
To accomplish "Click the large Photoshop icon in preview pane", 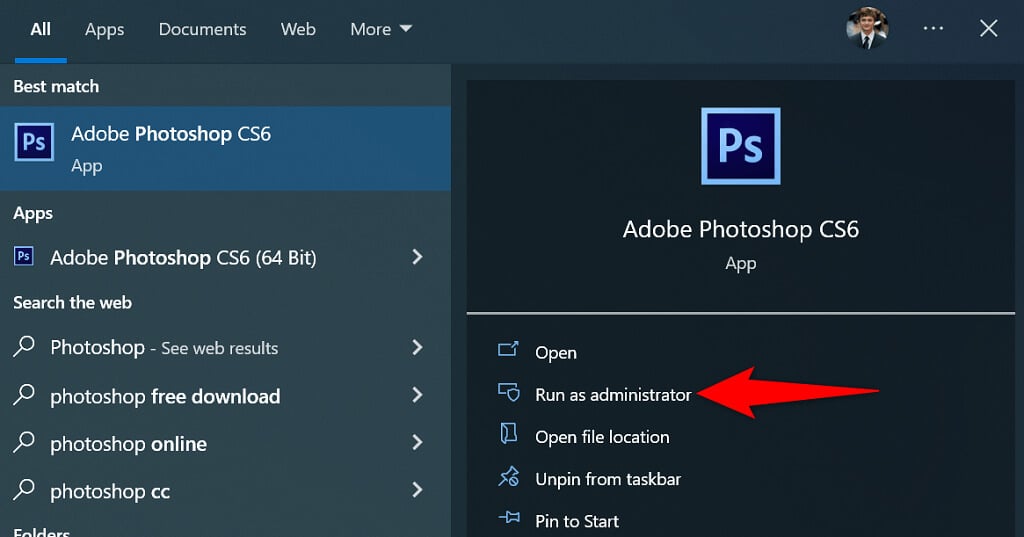I will [740, 146].
